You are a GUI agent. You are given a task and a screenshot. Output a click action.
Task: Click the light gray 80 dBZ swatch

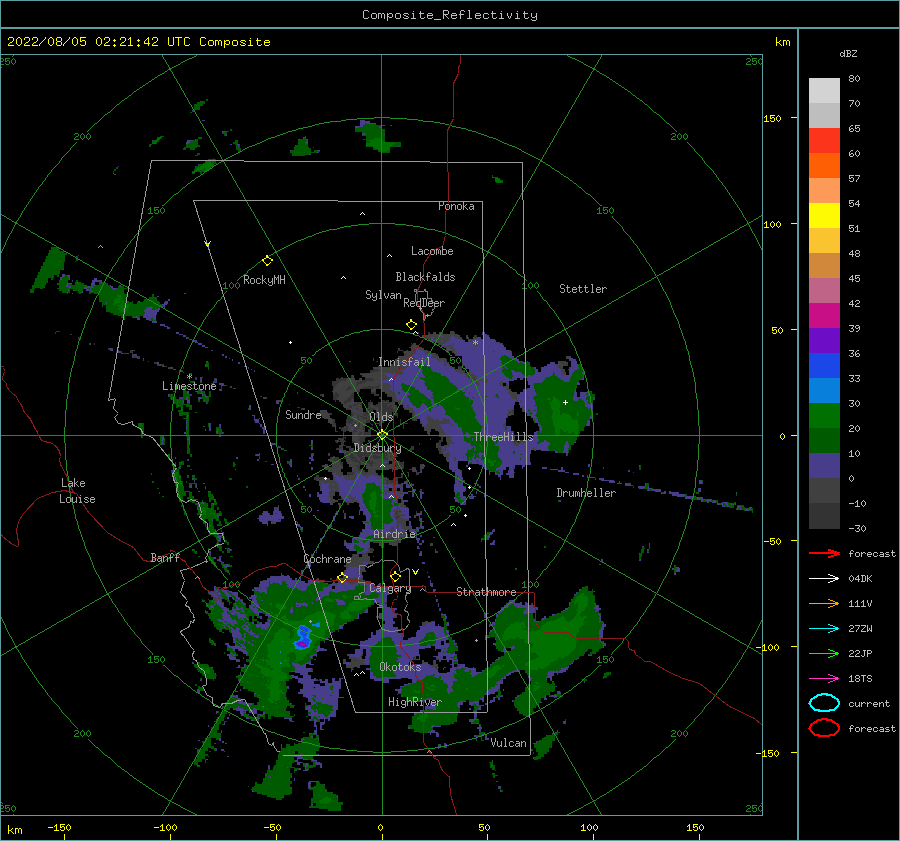click(x=824, y=90)
